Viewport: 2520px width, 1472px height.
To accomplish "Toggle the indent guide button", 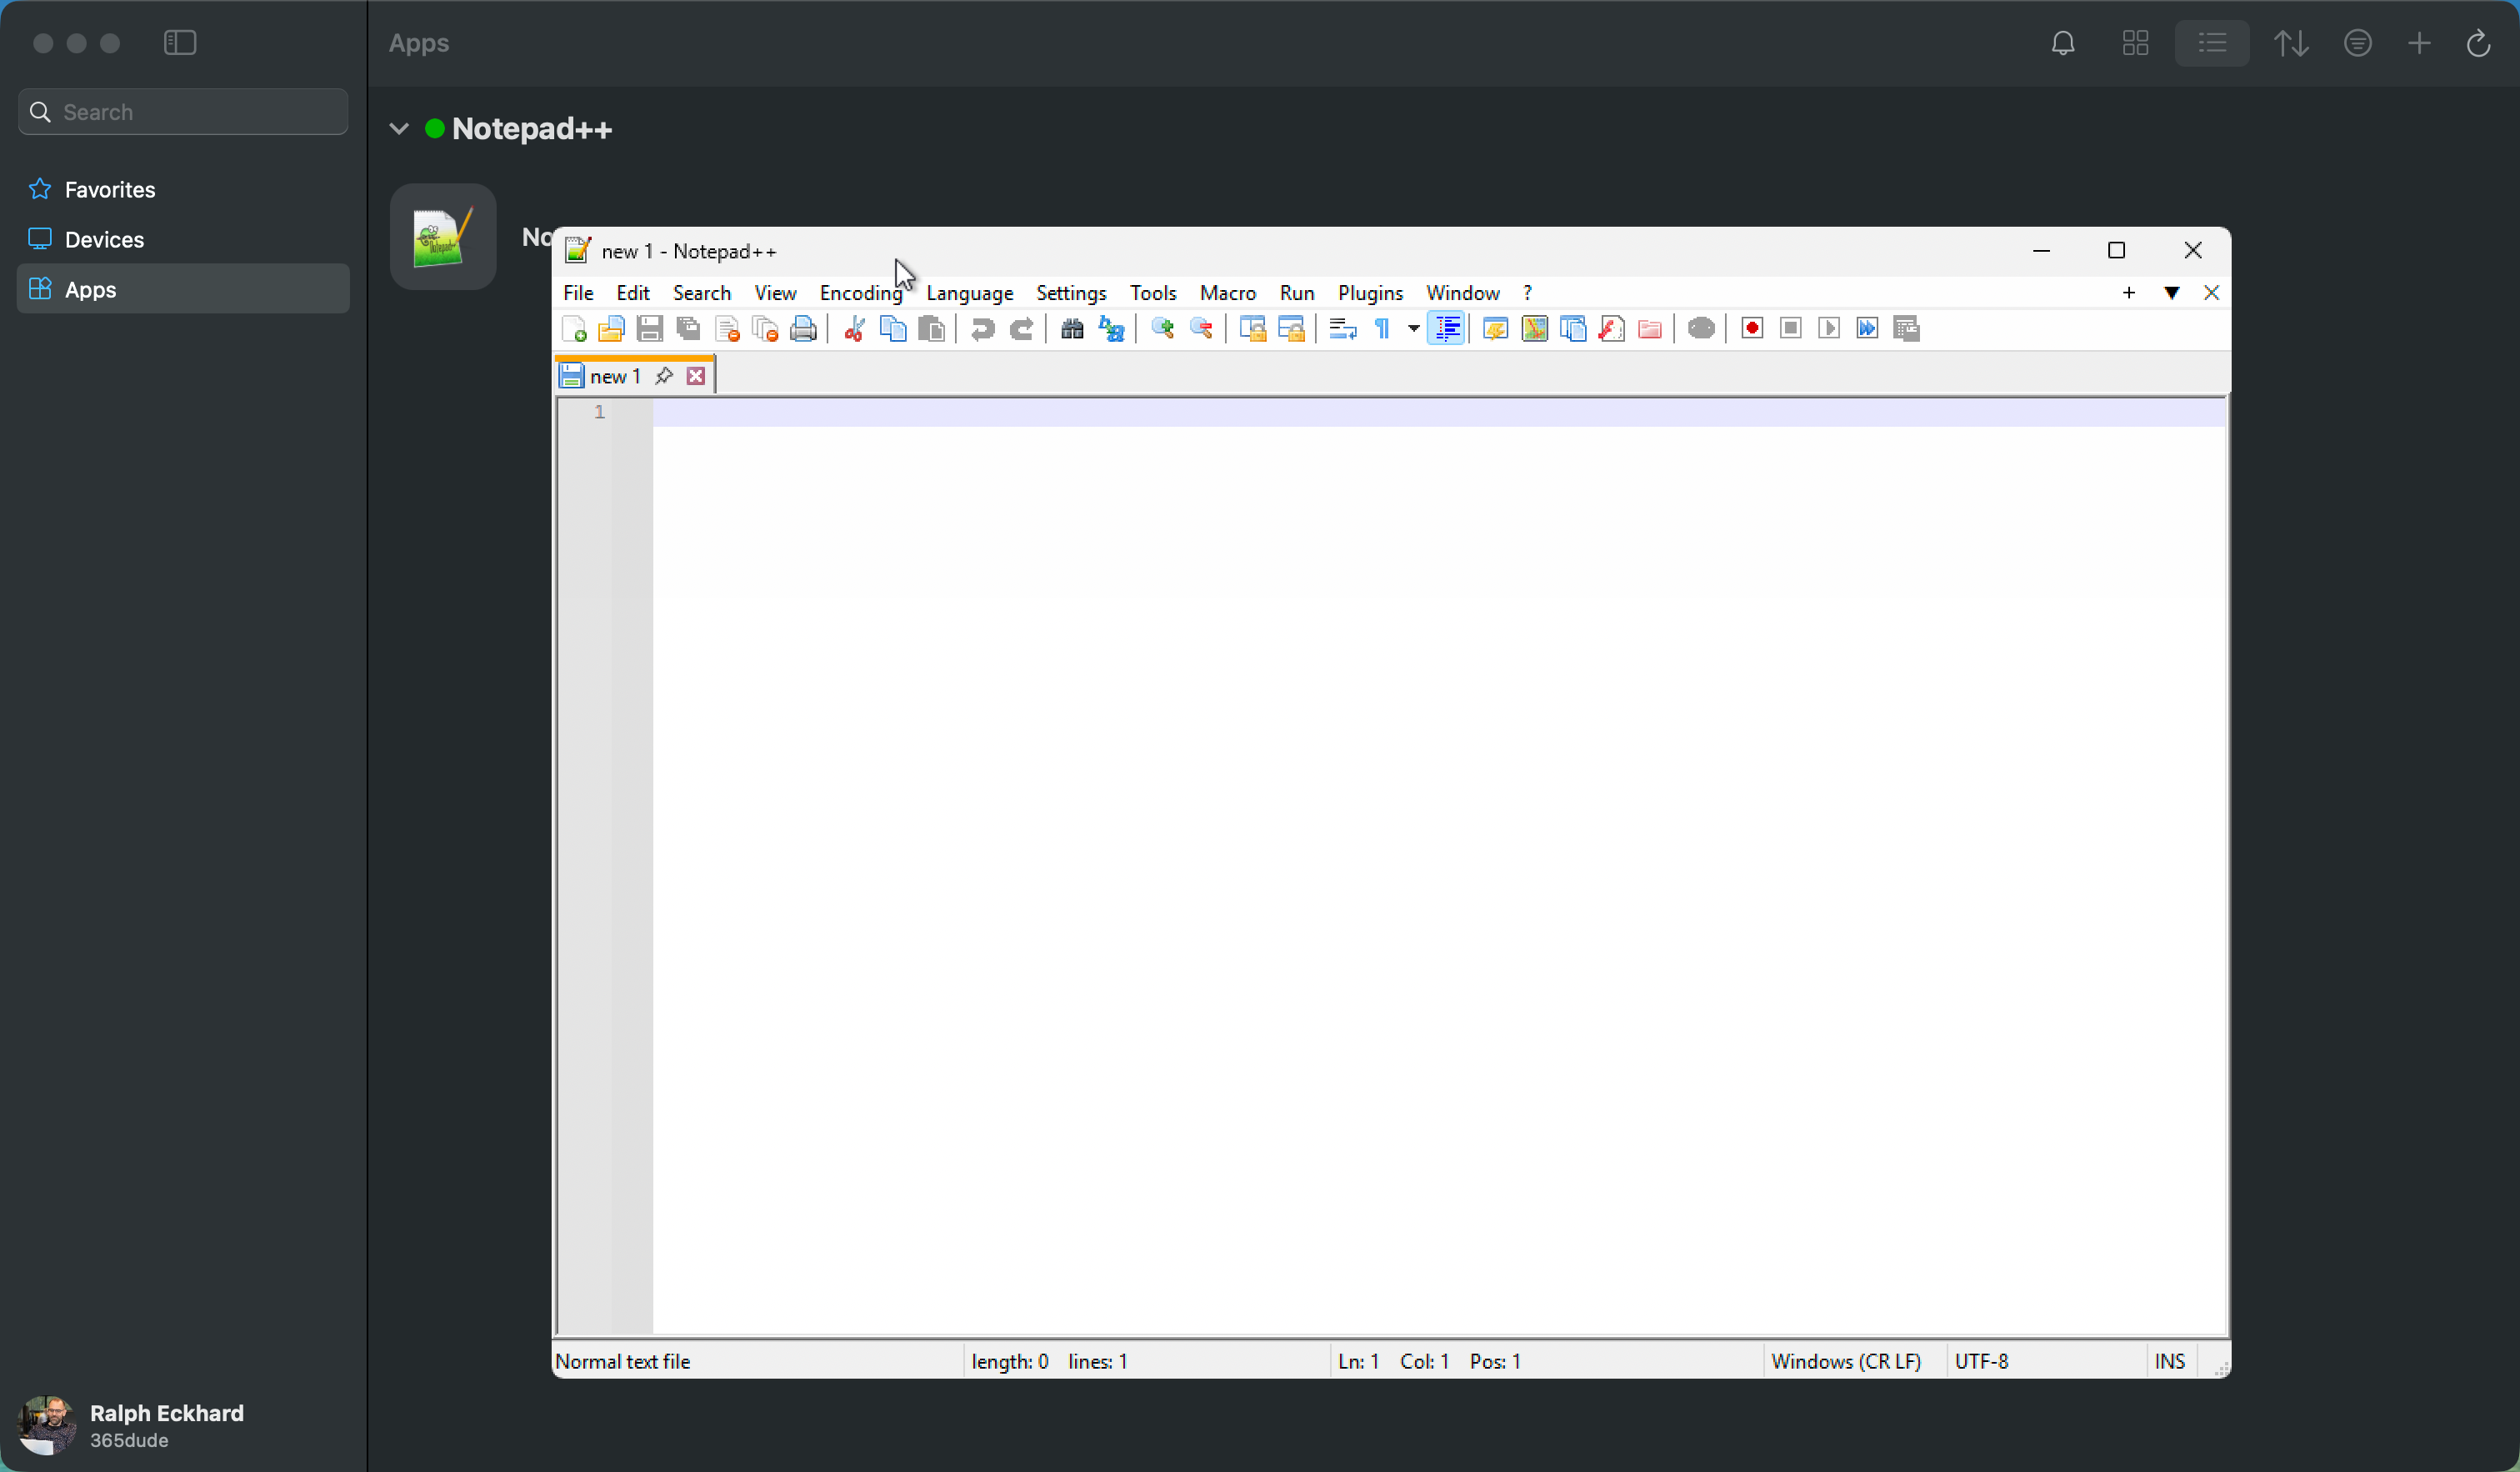I will tap(1447, 329).
